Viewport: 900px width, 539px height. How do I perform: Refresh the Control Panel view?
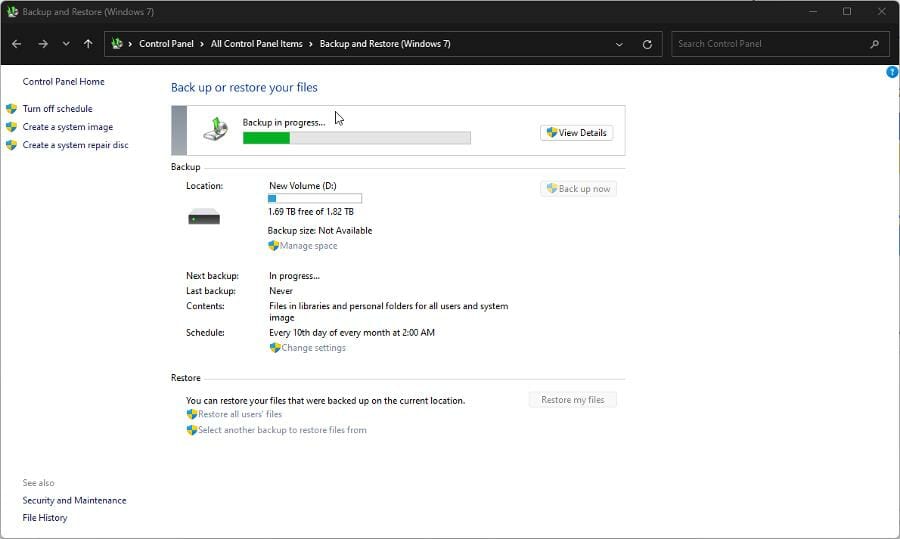pos(647,44)
